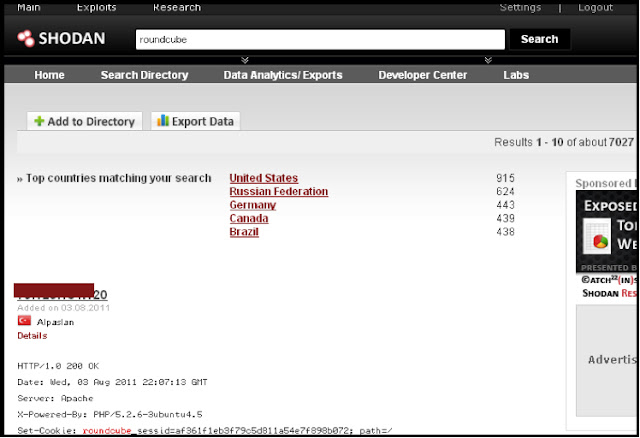Viewport: 640px width, 438px height.
Task: Filter results by Russian Federation
Action: click(279, 191)
